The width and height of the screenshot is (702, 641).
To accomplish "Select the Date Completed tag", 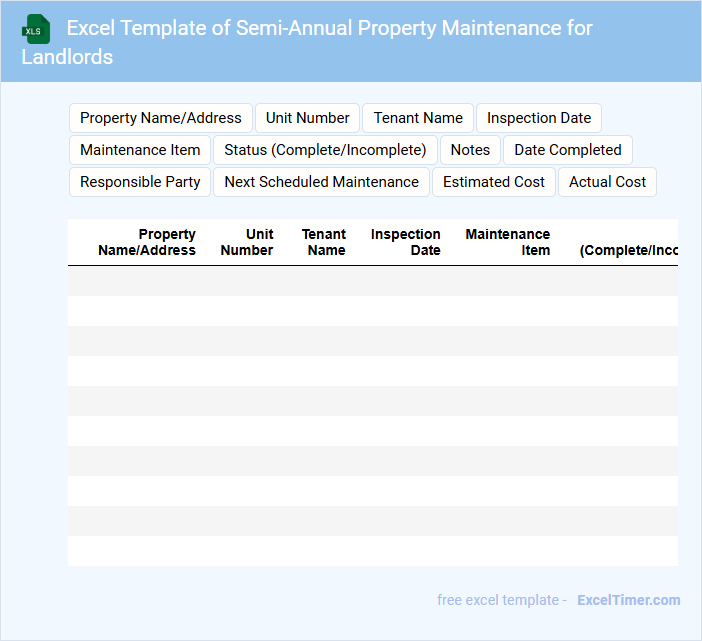I will 568,150.
